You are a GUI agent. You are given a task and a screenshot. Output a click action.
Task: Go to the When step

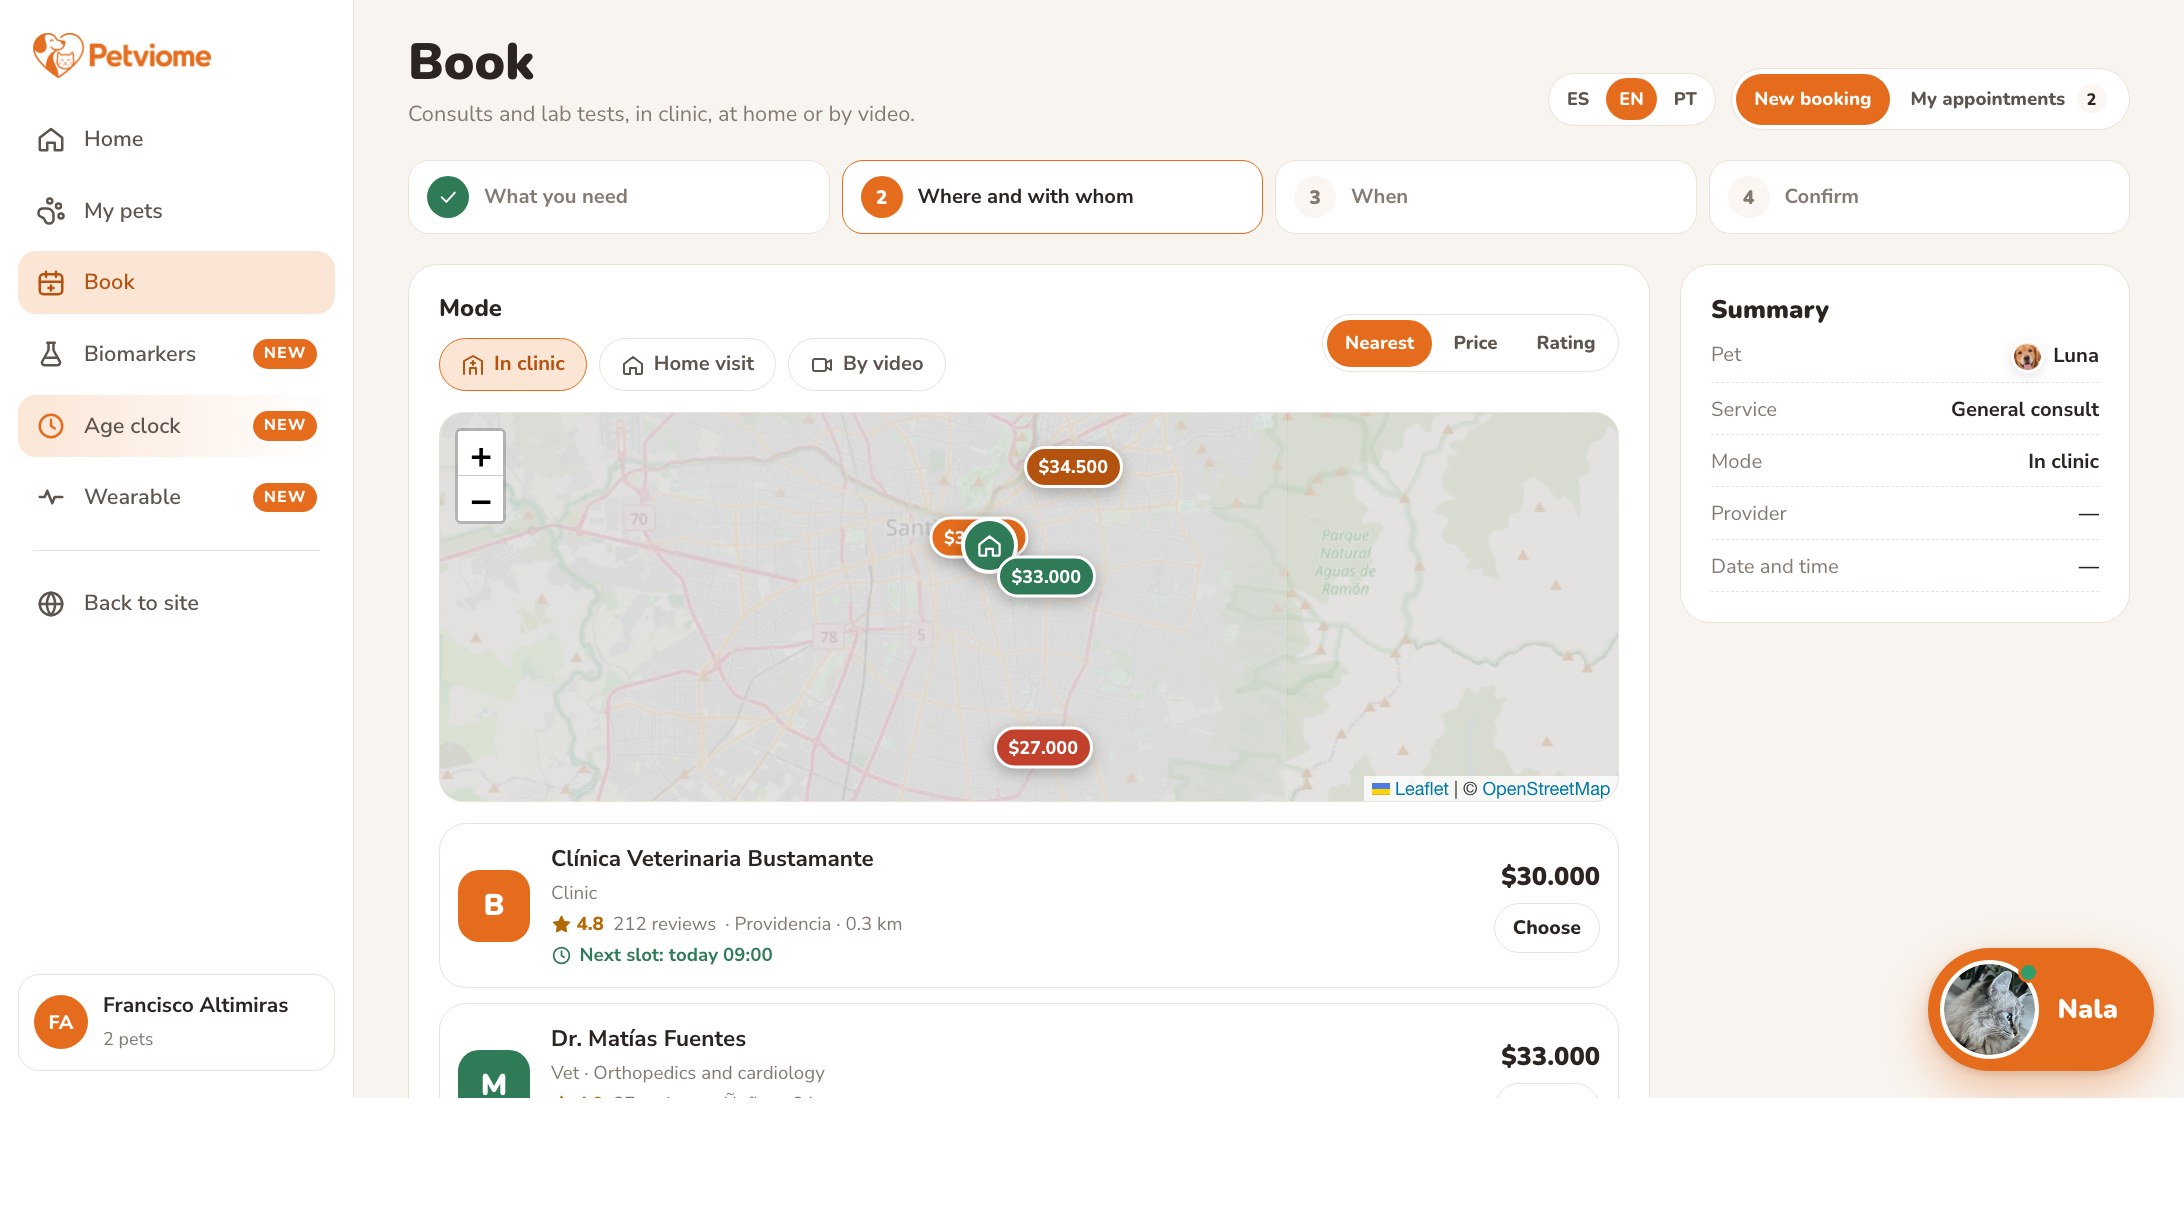tap(1485, 197)
